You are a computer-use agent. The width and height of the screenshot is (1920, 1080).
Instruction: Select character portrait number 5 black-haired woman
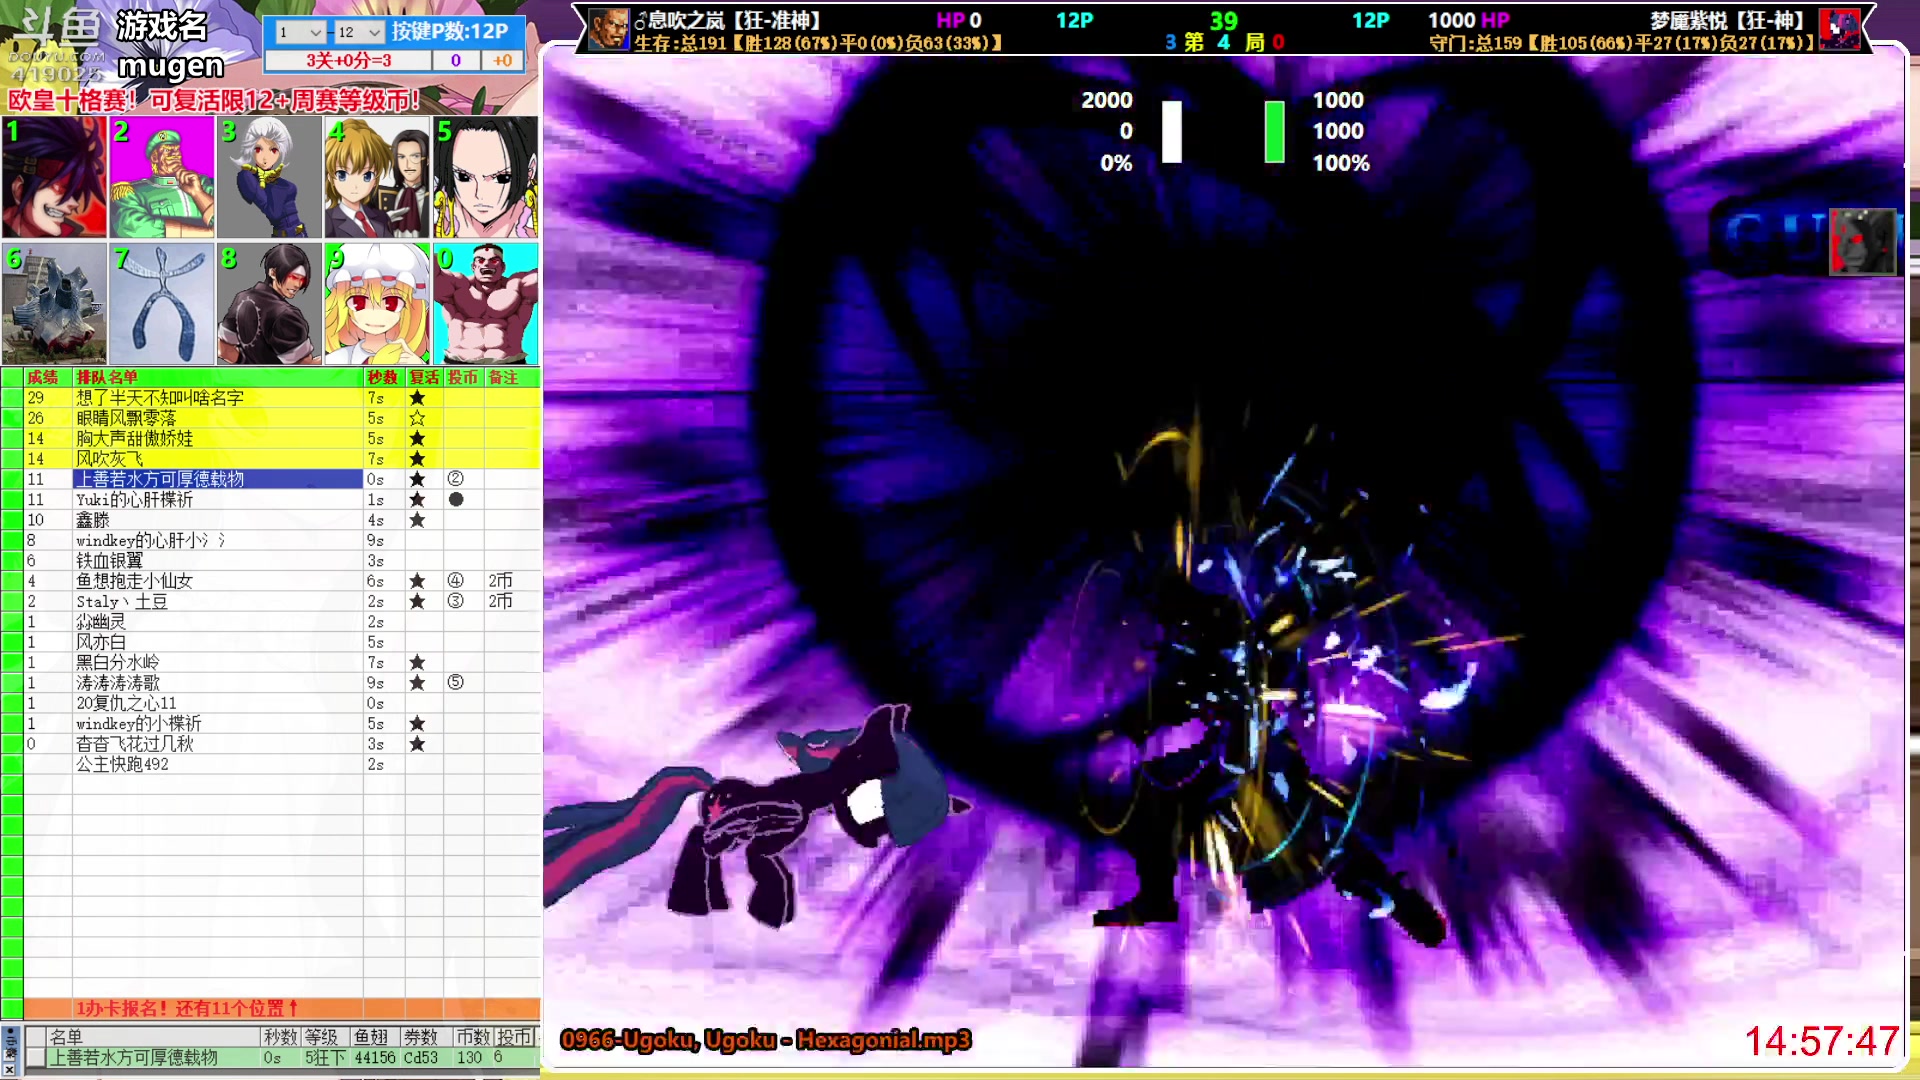[485, 177]
